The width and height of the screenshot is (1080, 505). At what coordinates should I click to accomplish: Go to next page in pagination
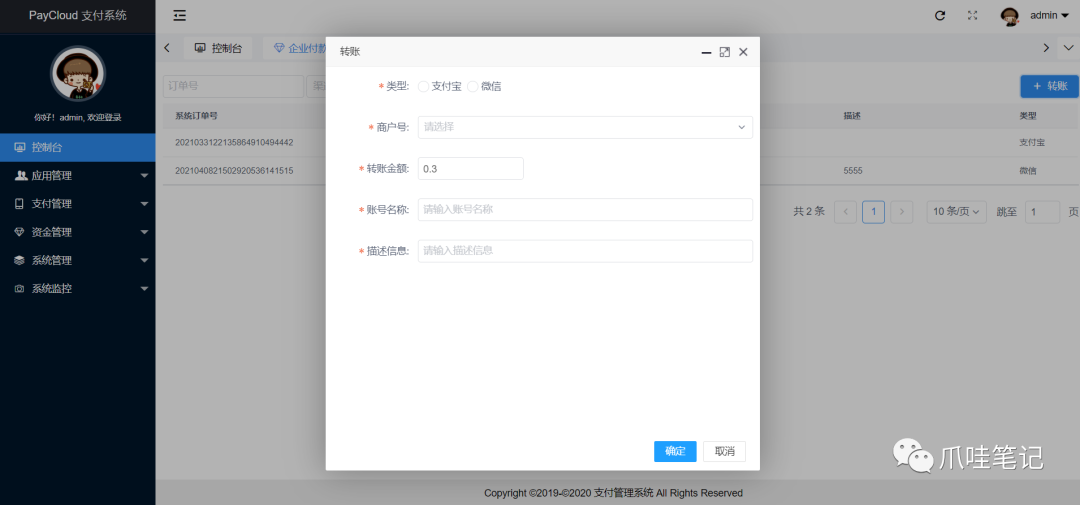902,212
